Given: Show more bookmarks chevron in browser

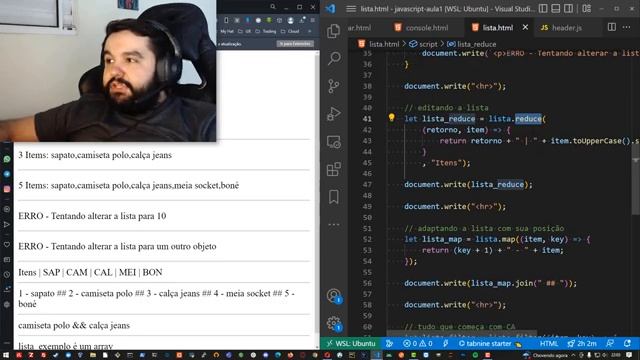Looking at the screenshot, I should click(x=309, y=31).
